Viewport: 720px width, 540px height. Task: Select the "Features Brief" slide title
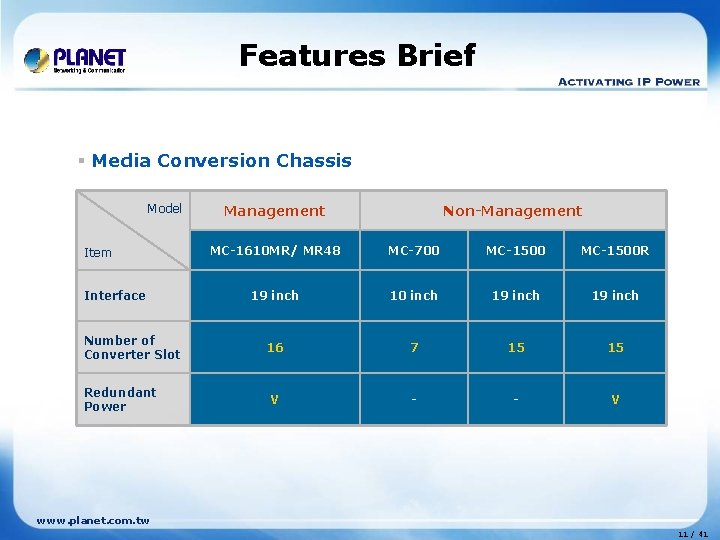point(357,56)
